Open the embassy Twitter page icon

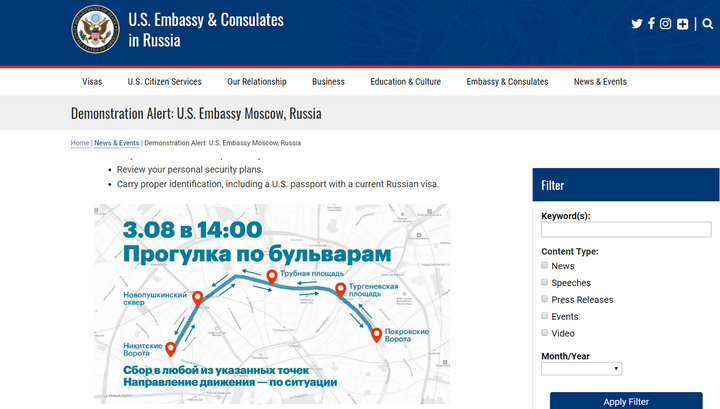636,23
